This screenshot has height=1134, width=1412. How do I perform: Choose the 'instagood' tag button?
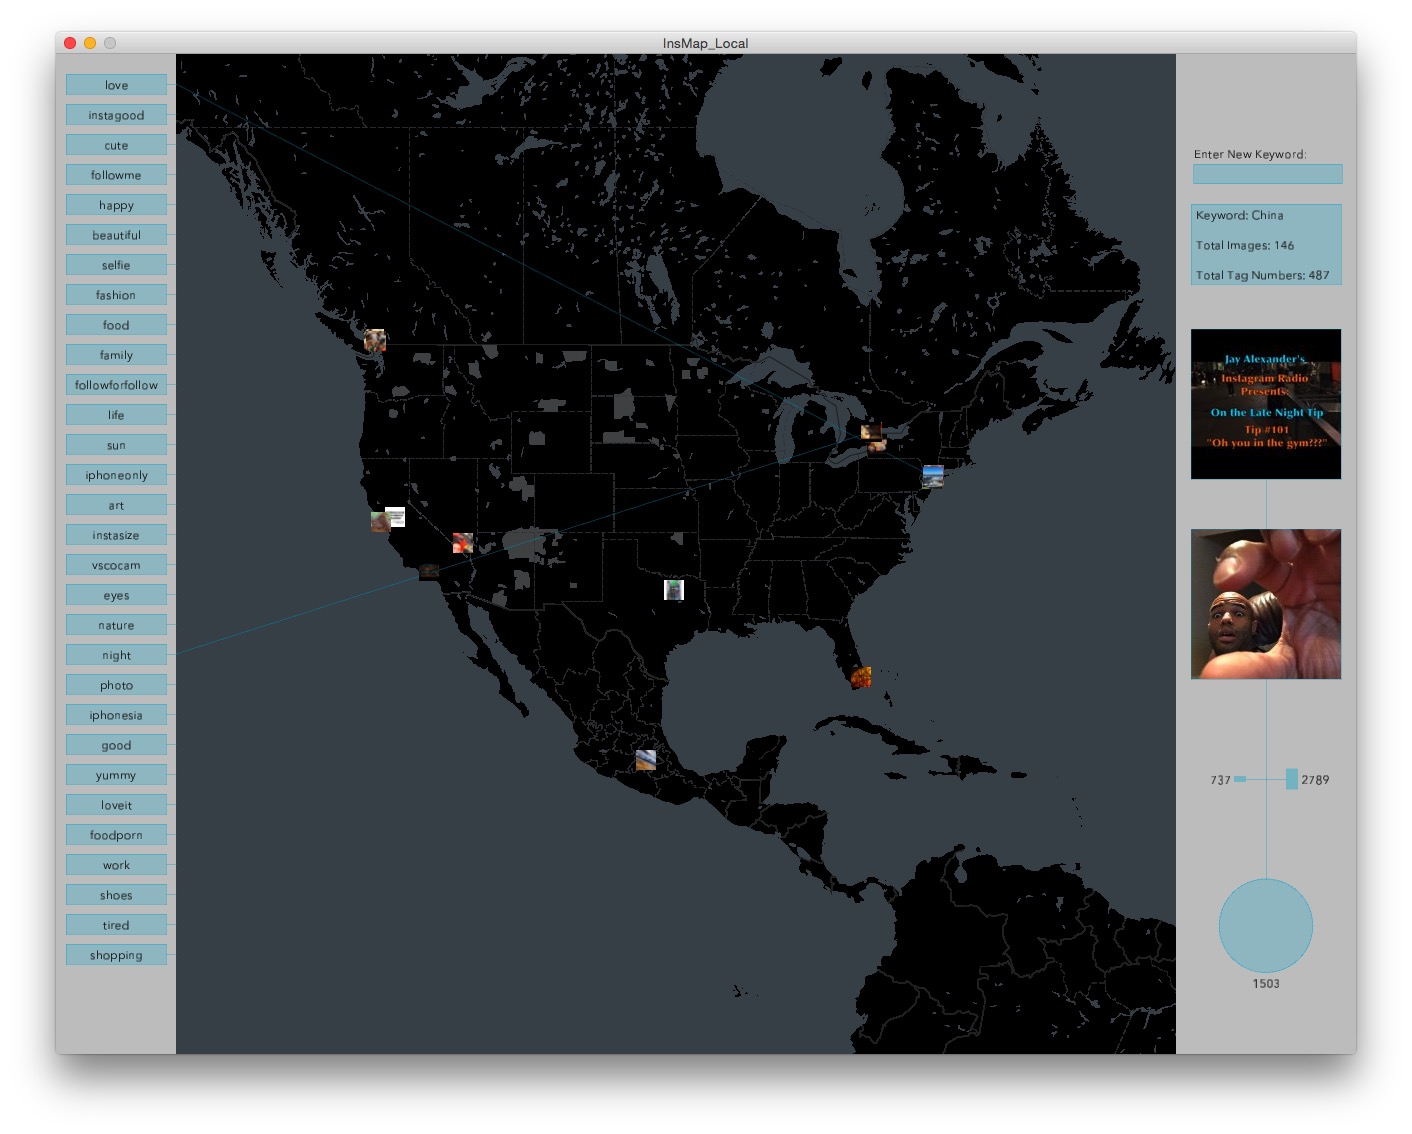tap(116, 115)
